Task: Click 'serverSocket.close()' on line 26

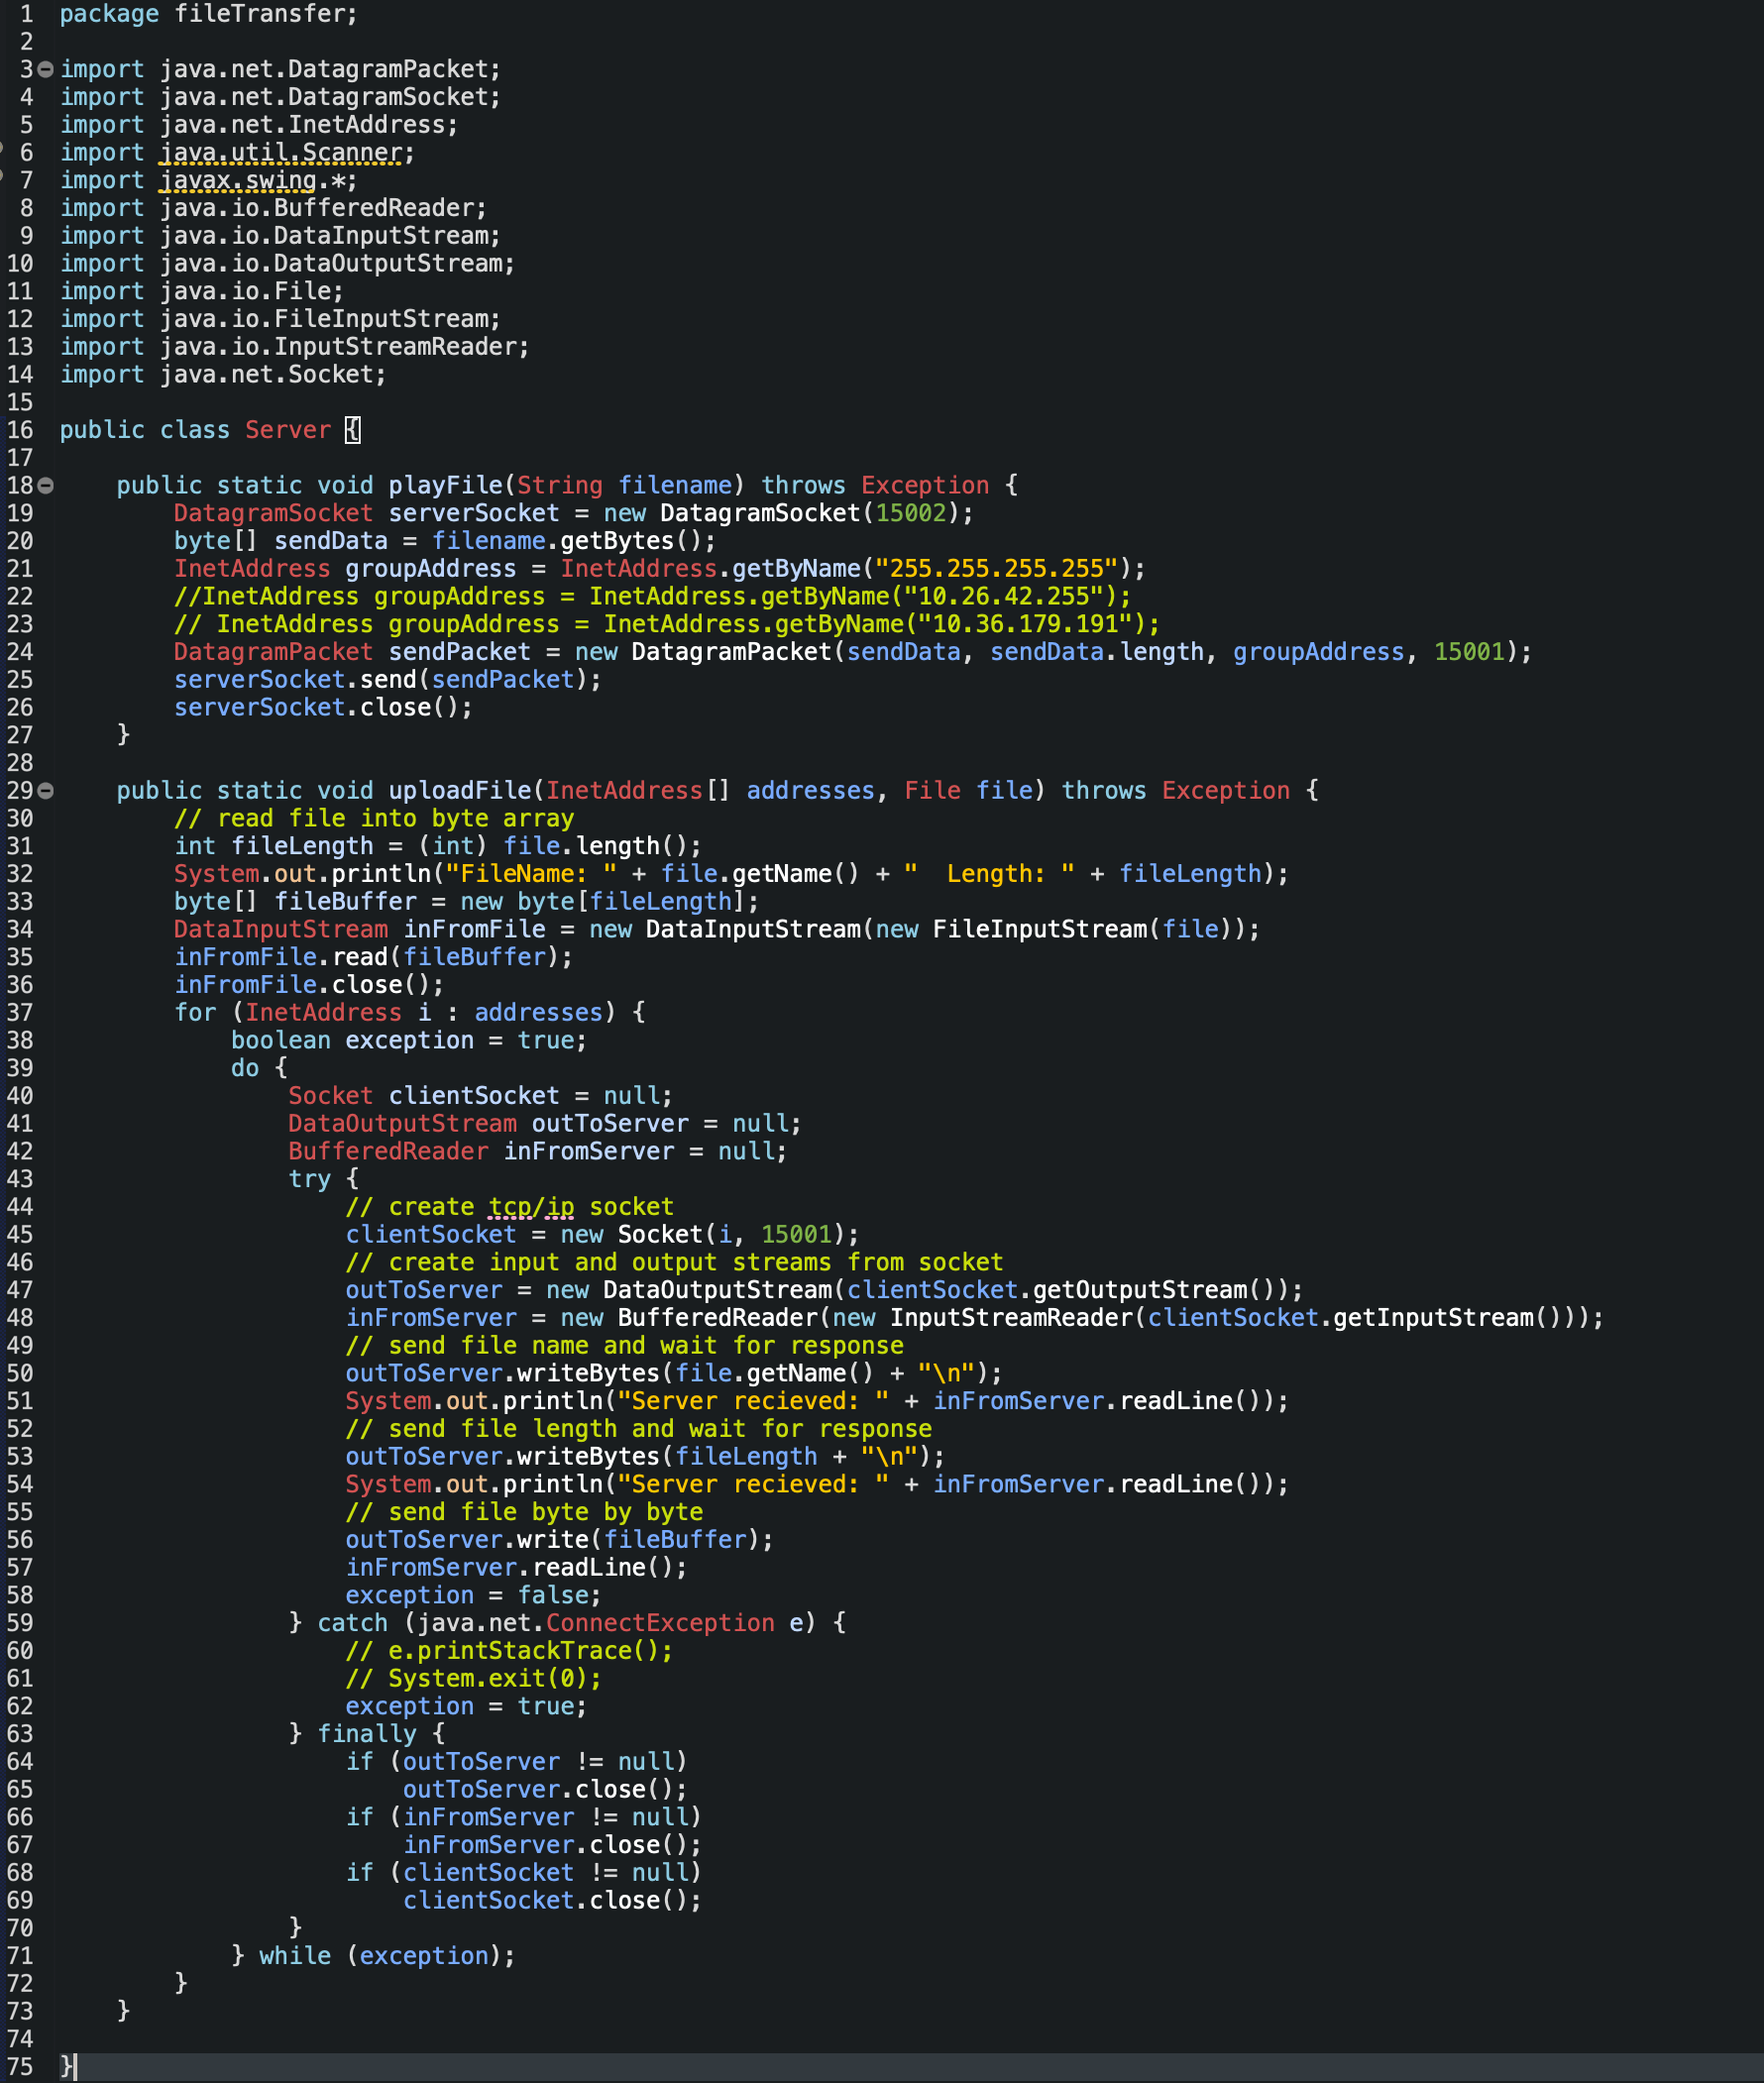Action: click(x=316, y=708)
